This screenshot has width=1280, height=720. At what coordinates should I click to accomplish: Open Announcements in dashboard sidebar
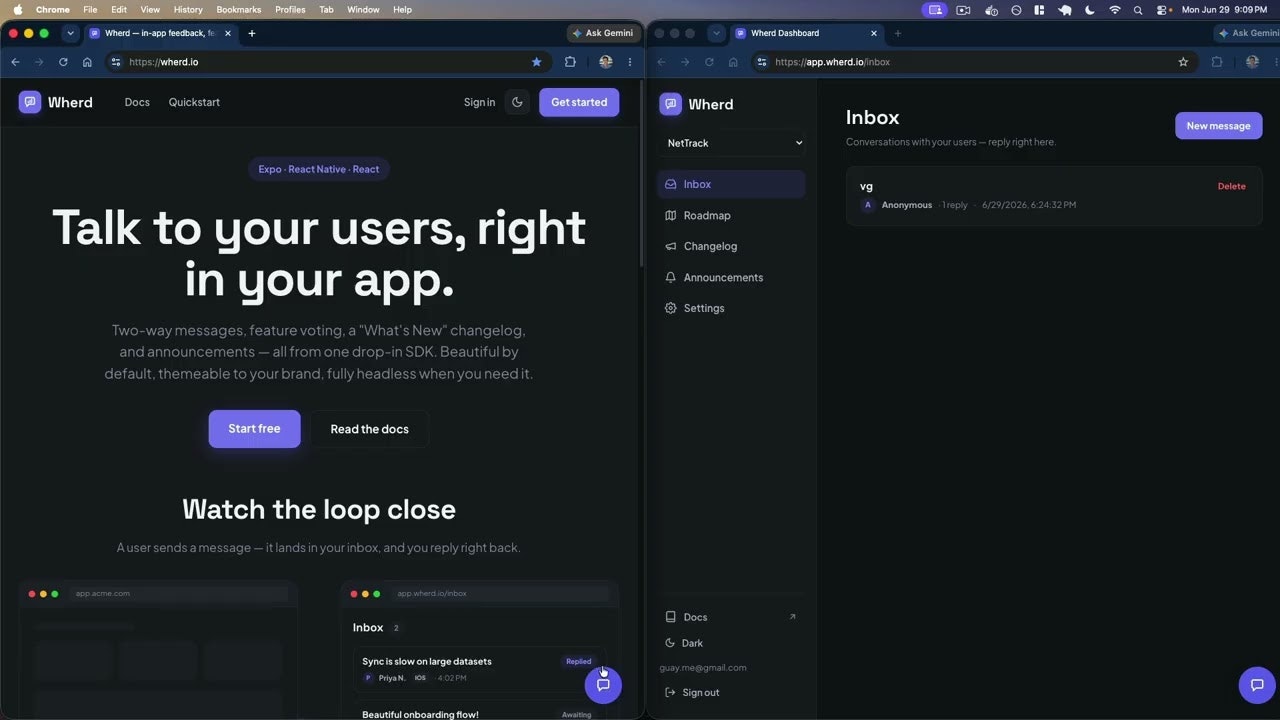click(x=731, y=277)
